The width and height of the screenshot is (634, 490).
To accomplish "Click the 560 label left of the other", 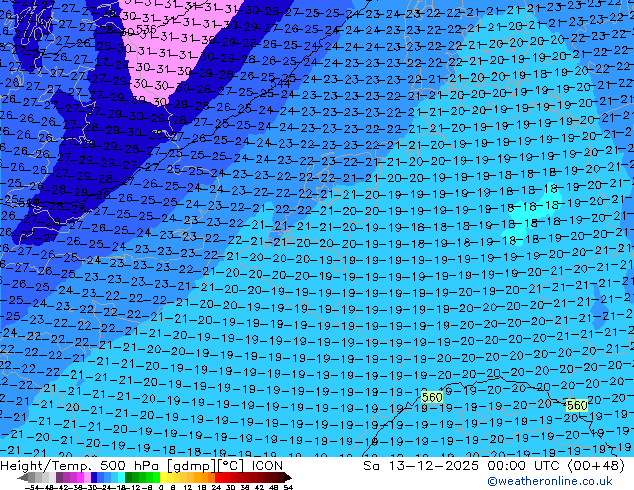I will (x=432, y=397).
